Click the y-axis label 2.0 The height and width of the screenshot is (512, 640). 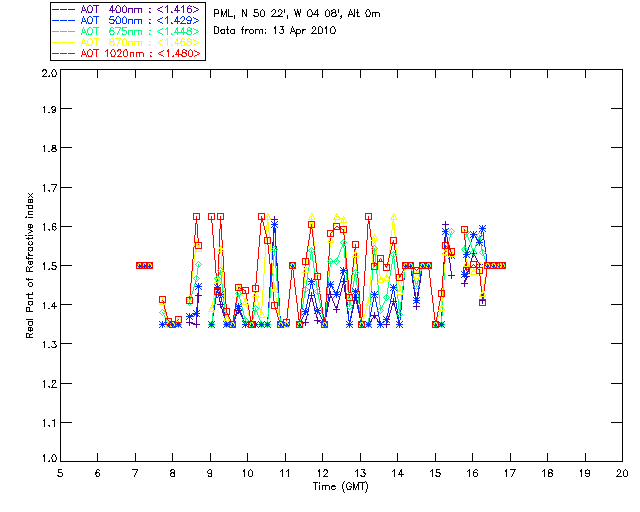click(49, 73)
